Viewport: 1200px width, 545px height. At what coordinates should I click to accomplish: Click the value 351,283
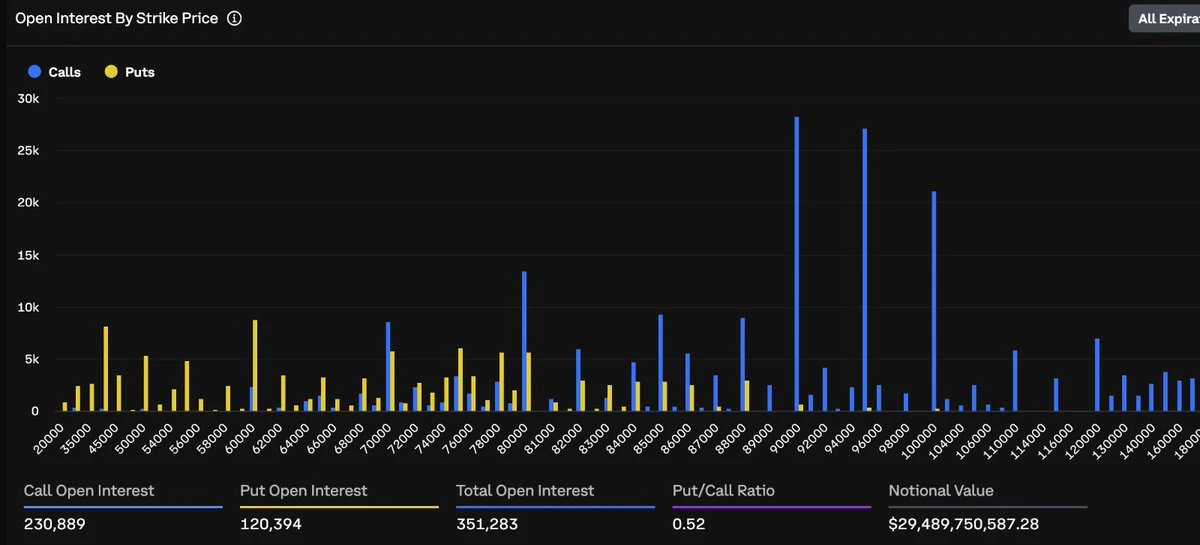487,524
